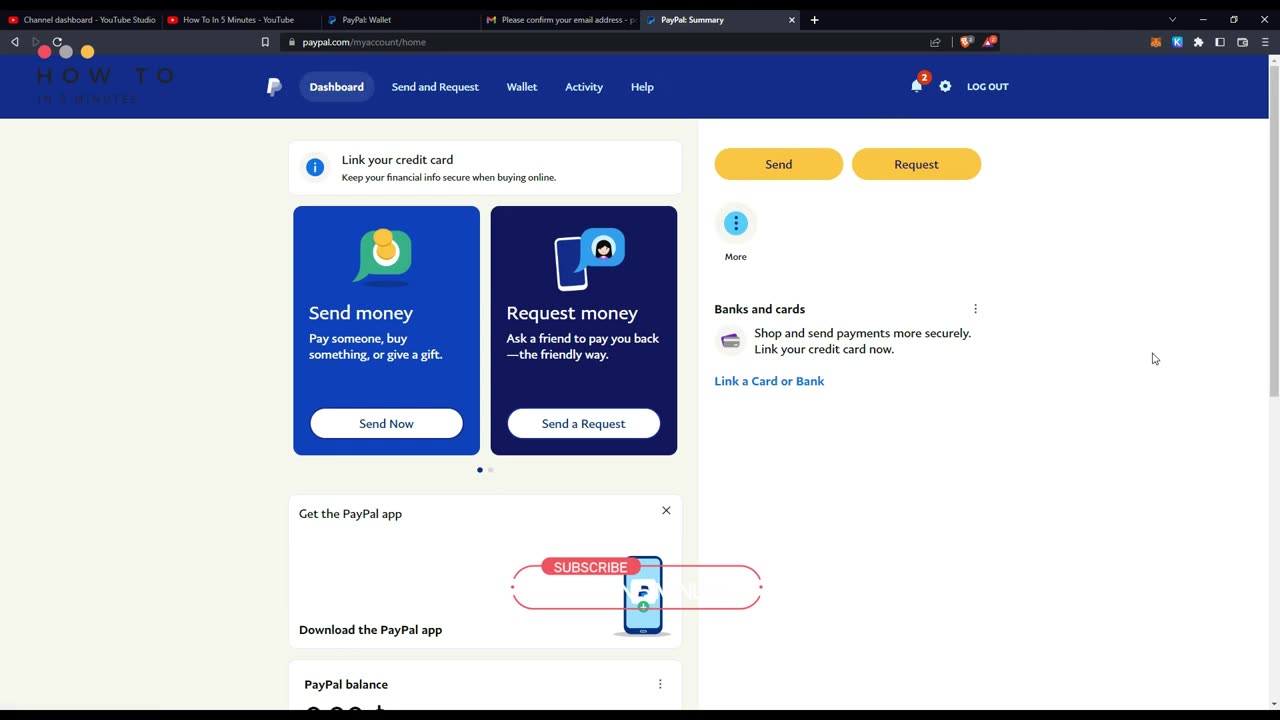The image size is (1280, 720).
Task: Open Send and Request menu
Action: coord(435,87)
